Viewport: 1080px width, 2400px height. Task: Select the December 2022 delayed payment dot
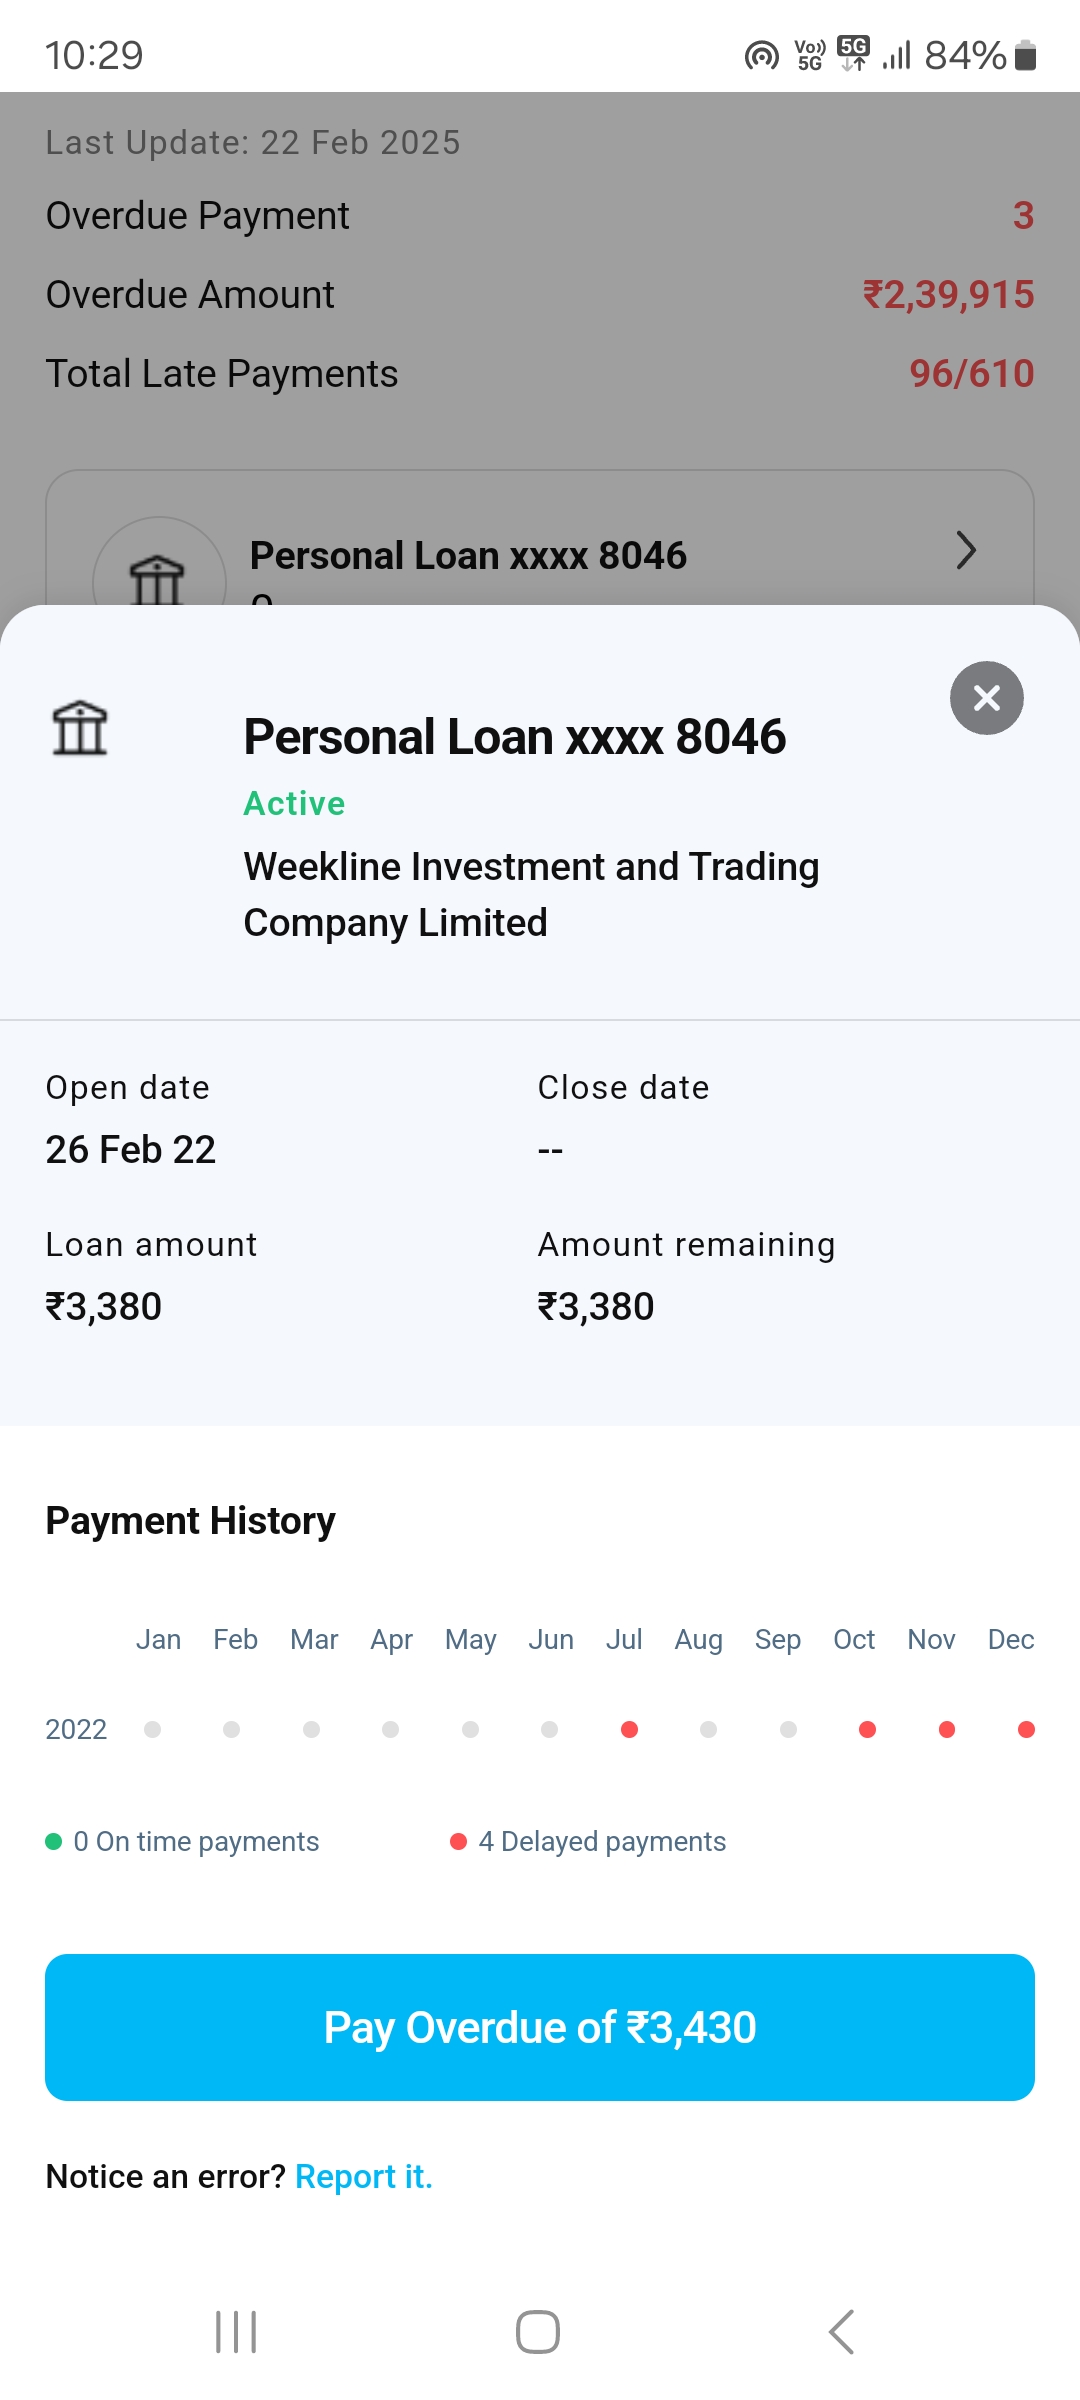point(1026,1729)
